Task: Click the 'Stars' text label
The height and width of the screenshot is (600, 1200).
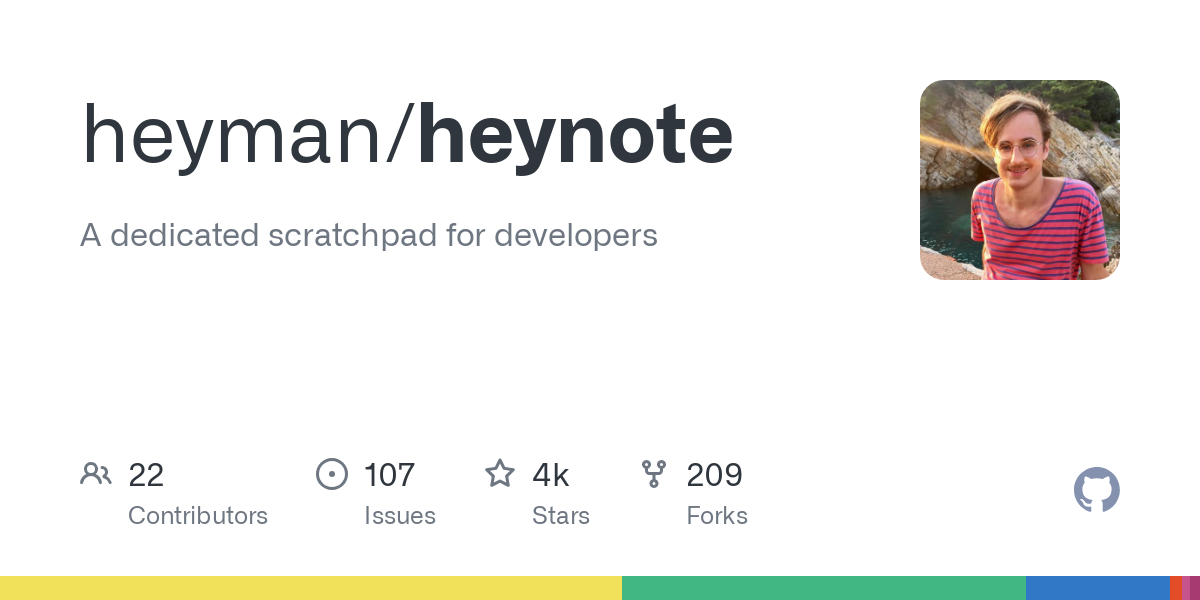Action: (x=561, y=516)
